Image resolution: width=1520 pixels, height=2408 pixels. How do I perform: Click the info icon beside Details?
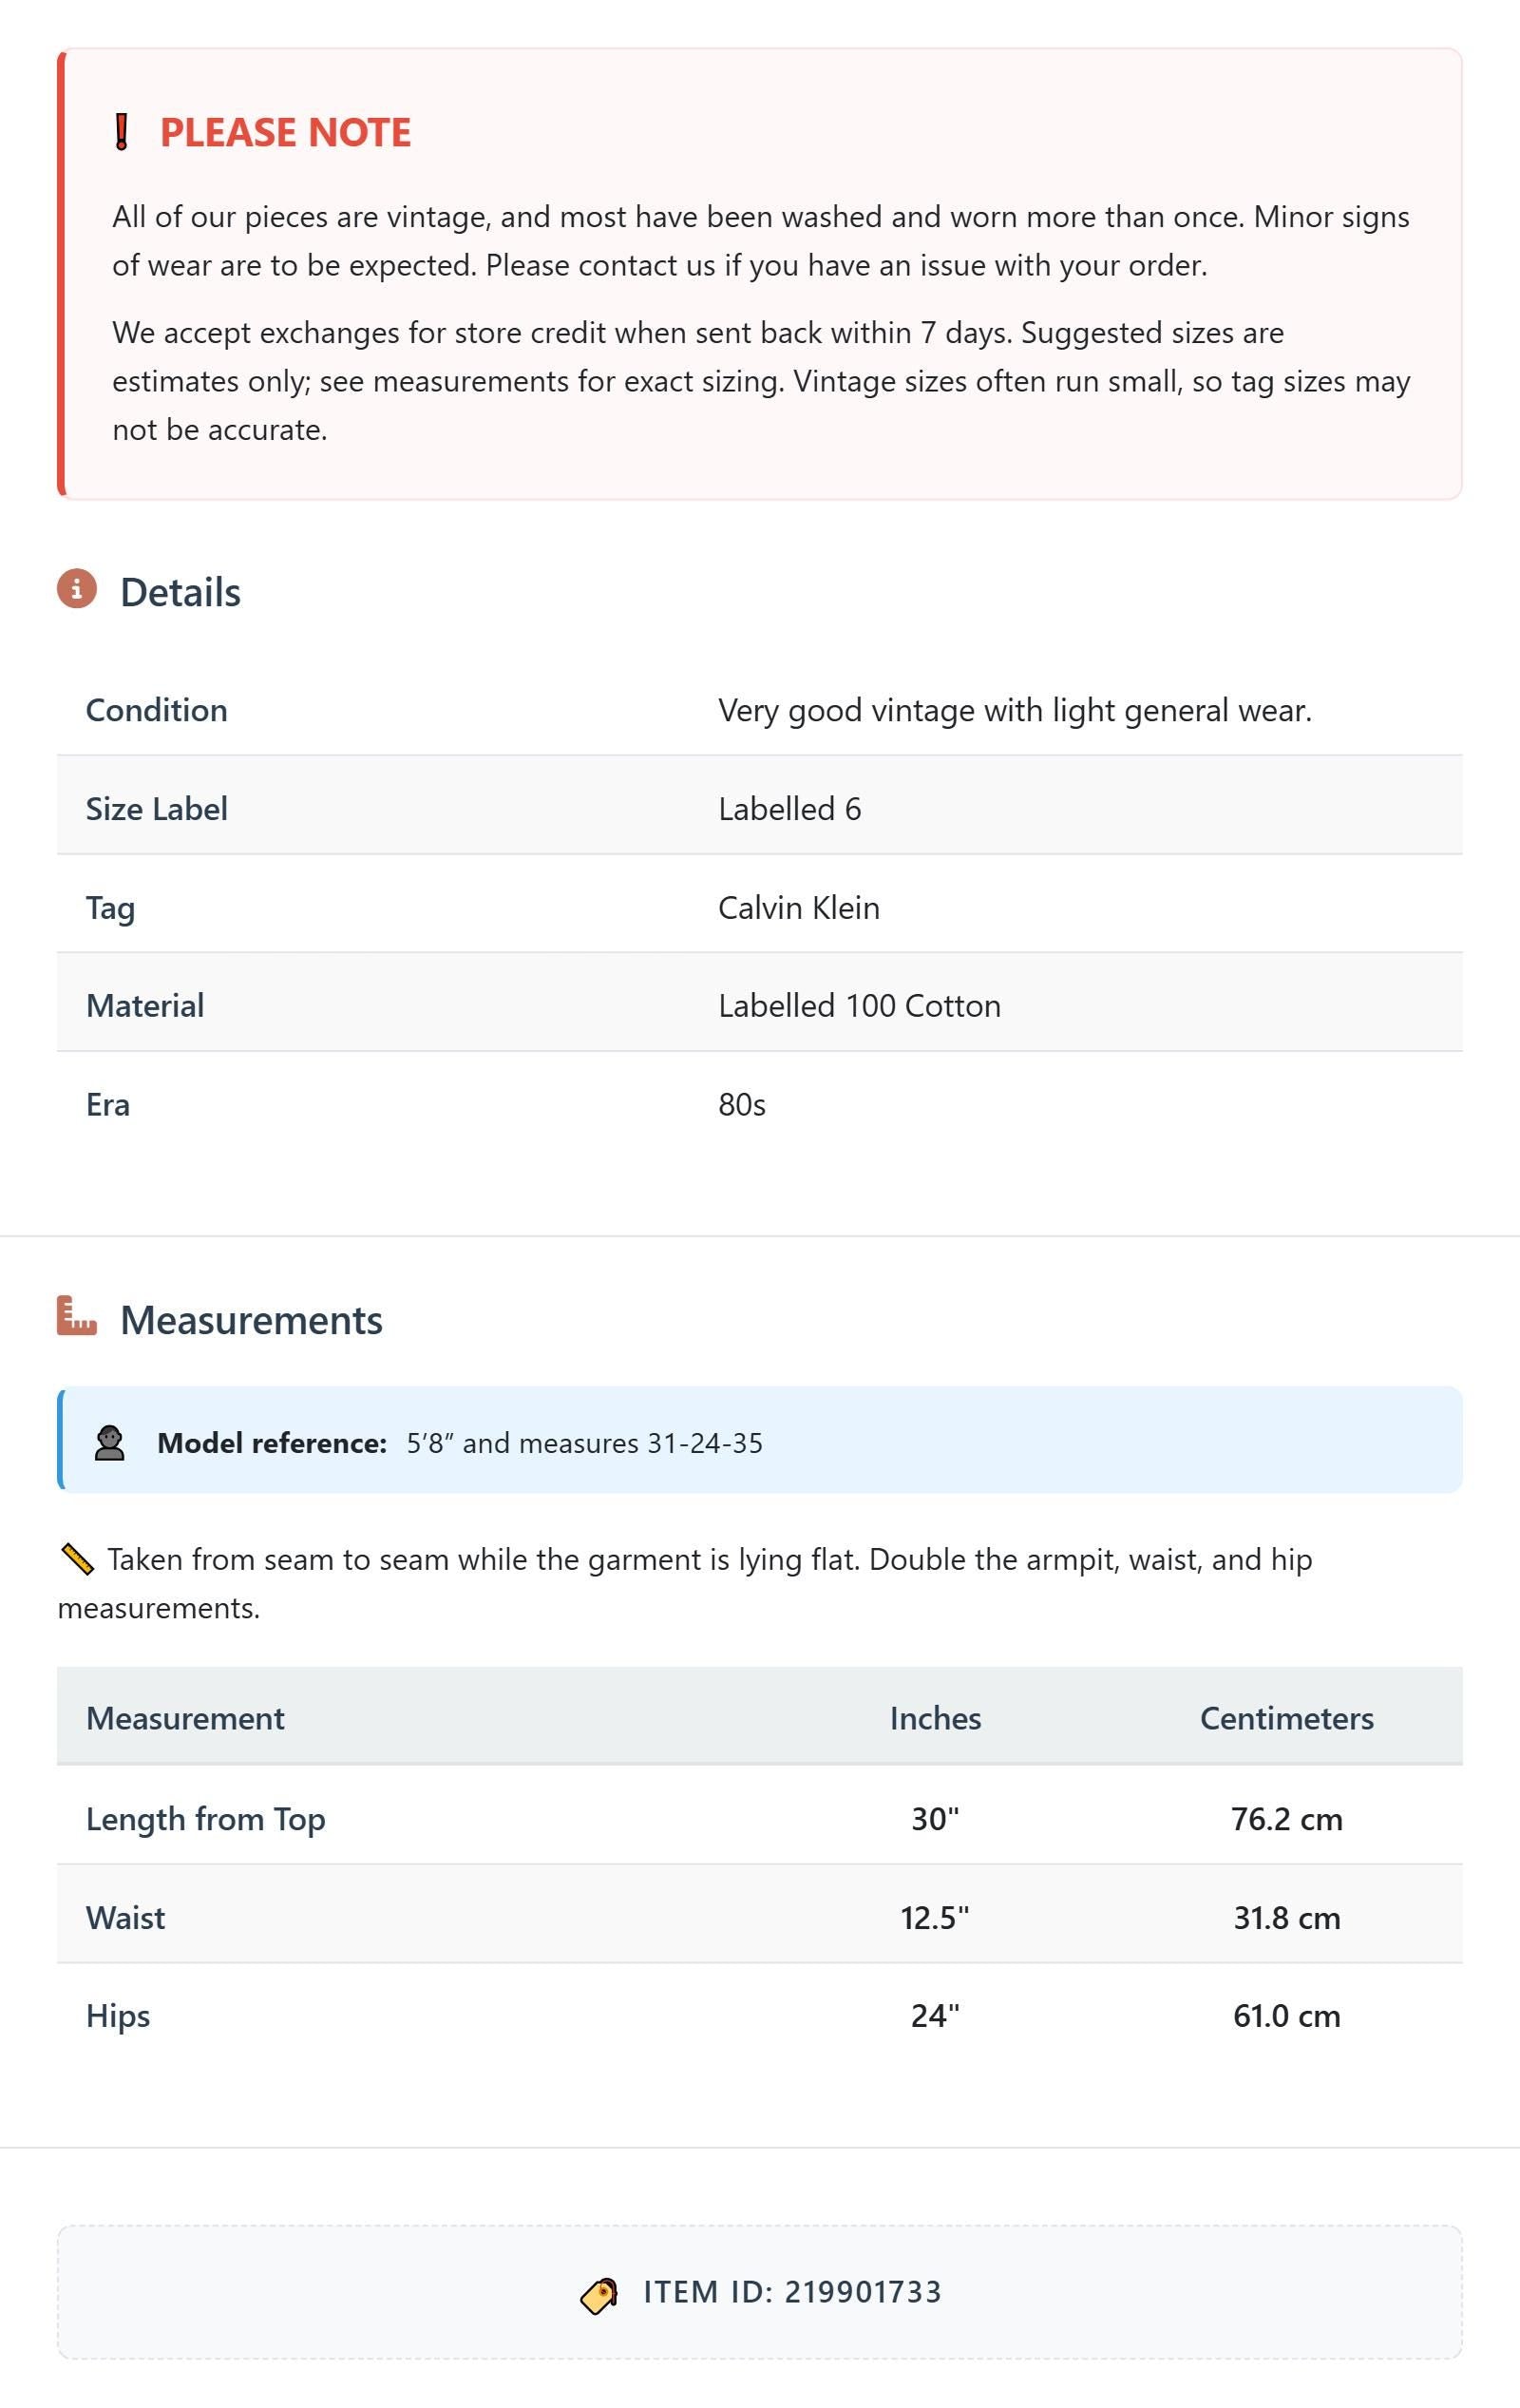tap(77, 589)
